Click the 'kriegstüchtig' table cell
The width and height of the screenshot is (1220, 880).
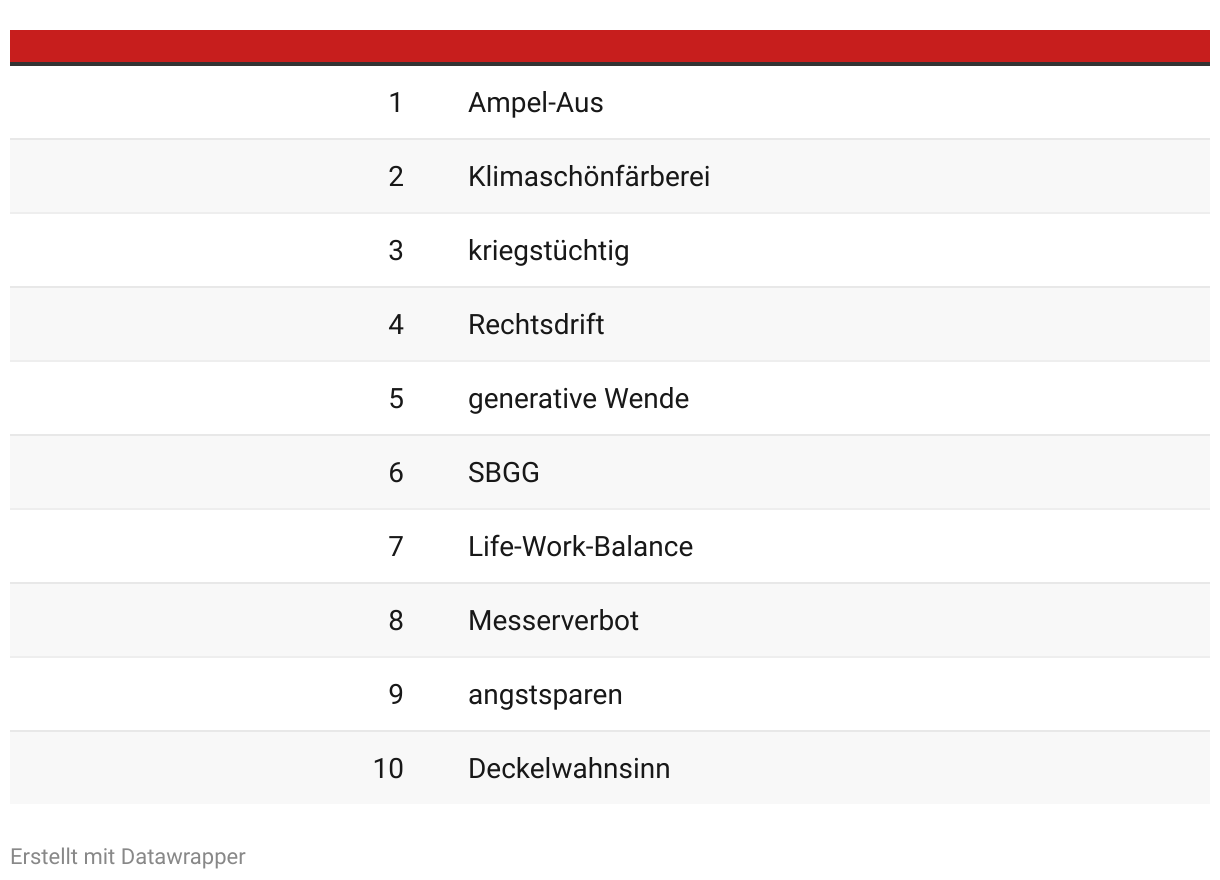pos(548,251)
